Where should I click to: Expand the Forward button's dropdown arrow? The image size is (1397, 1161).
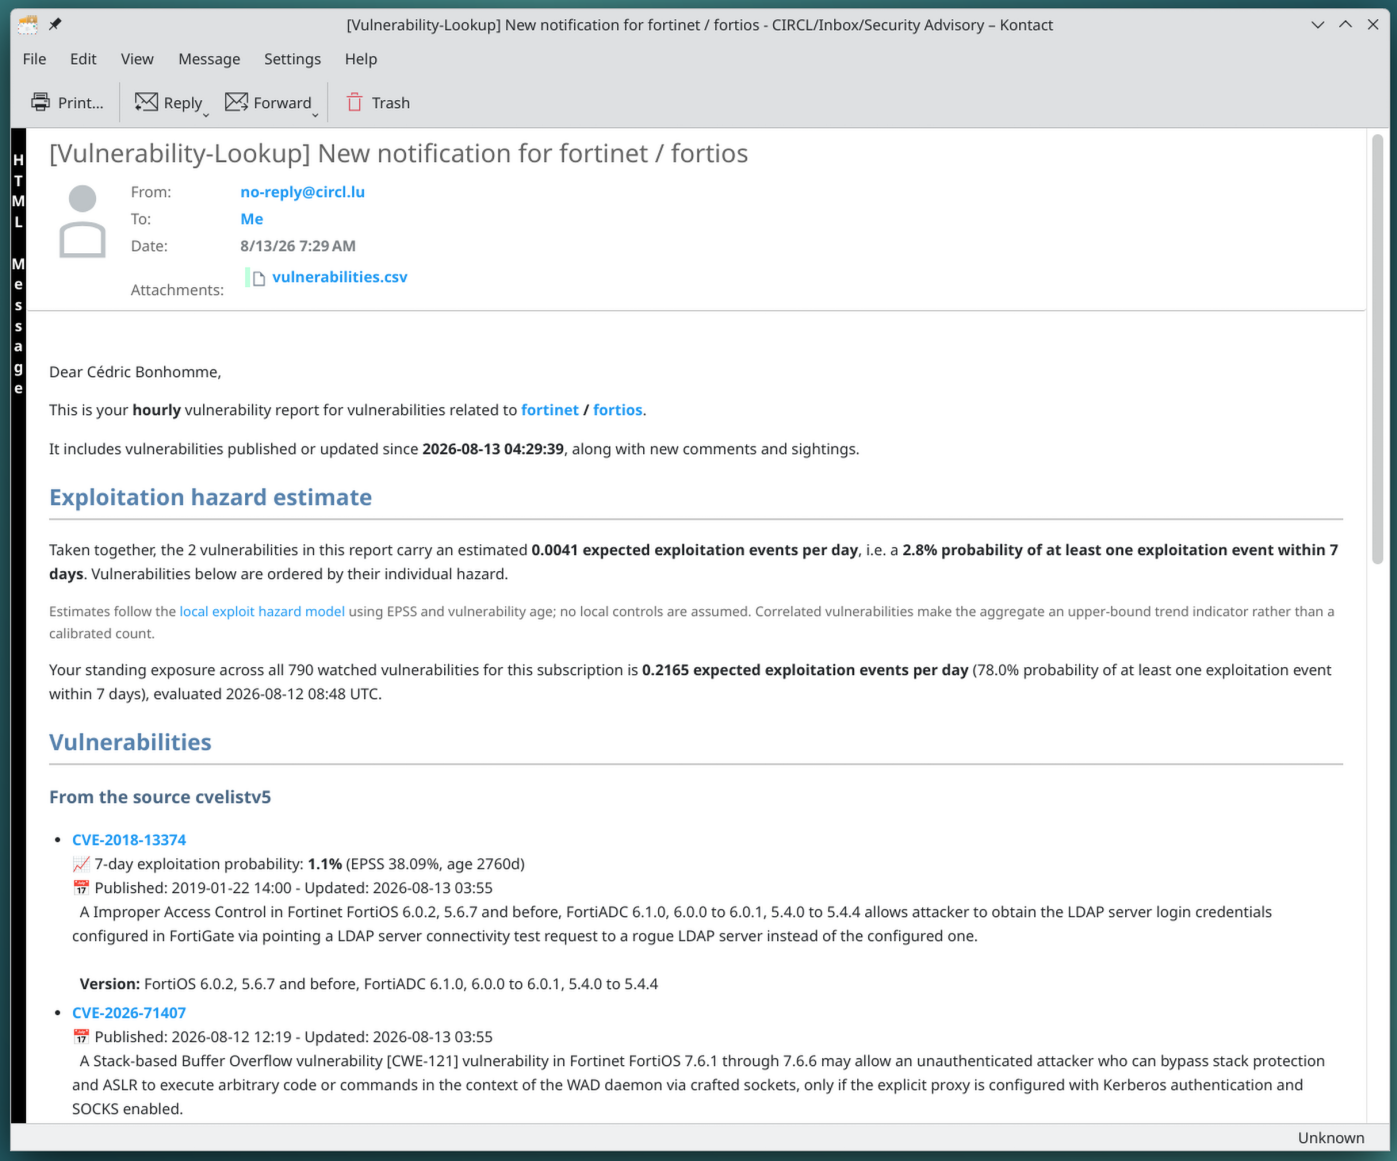click(x=315, y=114)
